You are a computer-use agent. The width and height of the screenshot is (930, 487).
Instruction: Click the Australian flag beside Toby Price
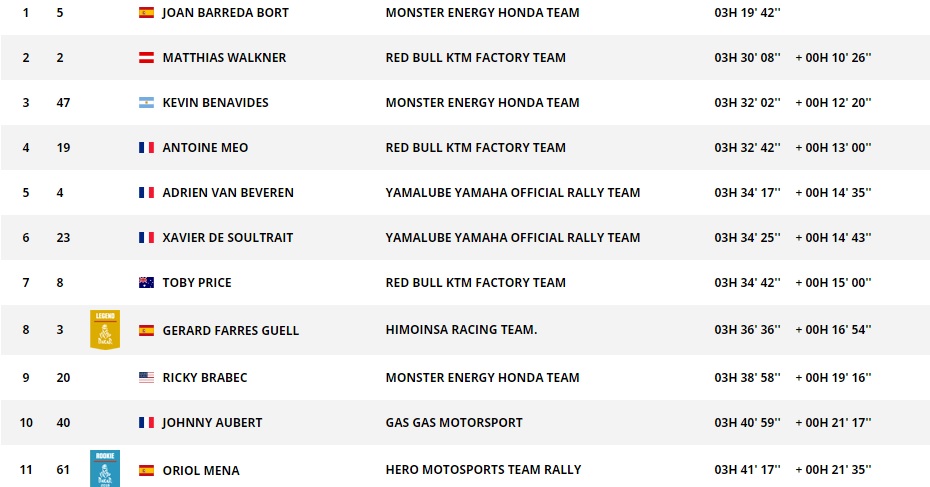coord(146,283)
